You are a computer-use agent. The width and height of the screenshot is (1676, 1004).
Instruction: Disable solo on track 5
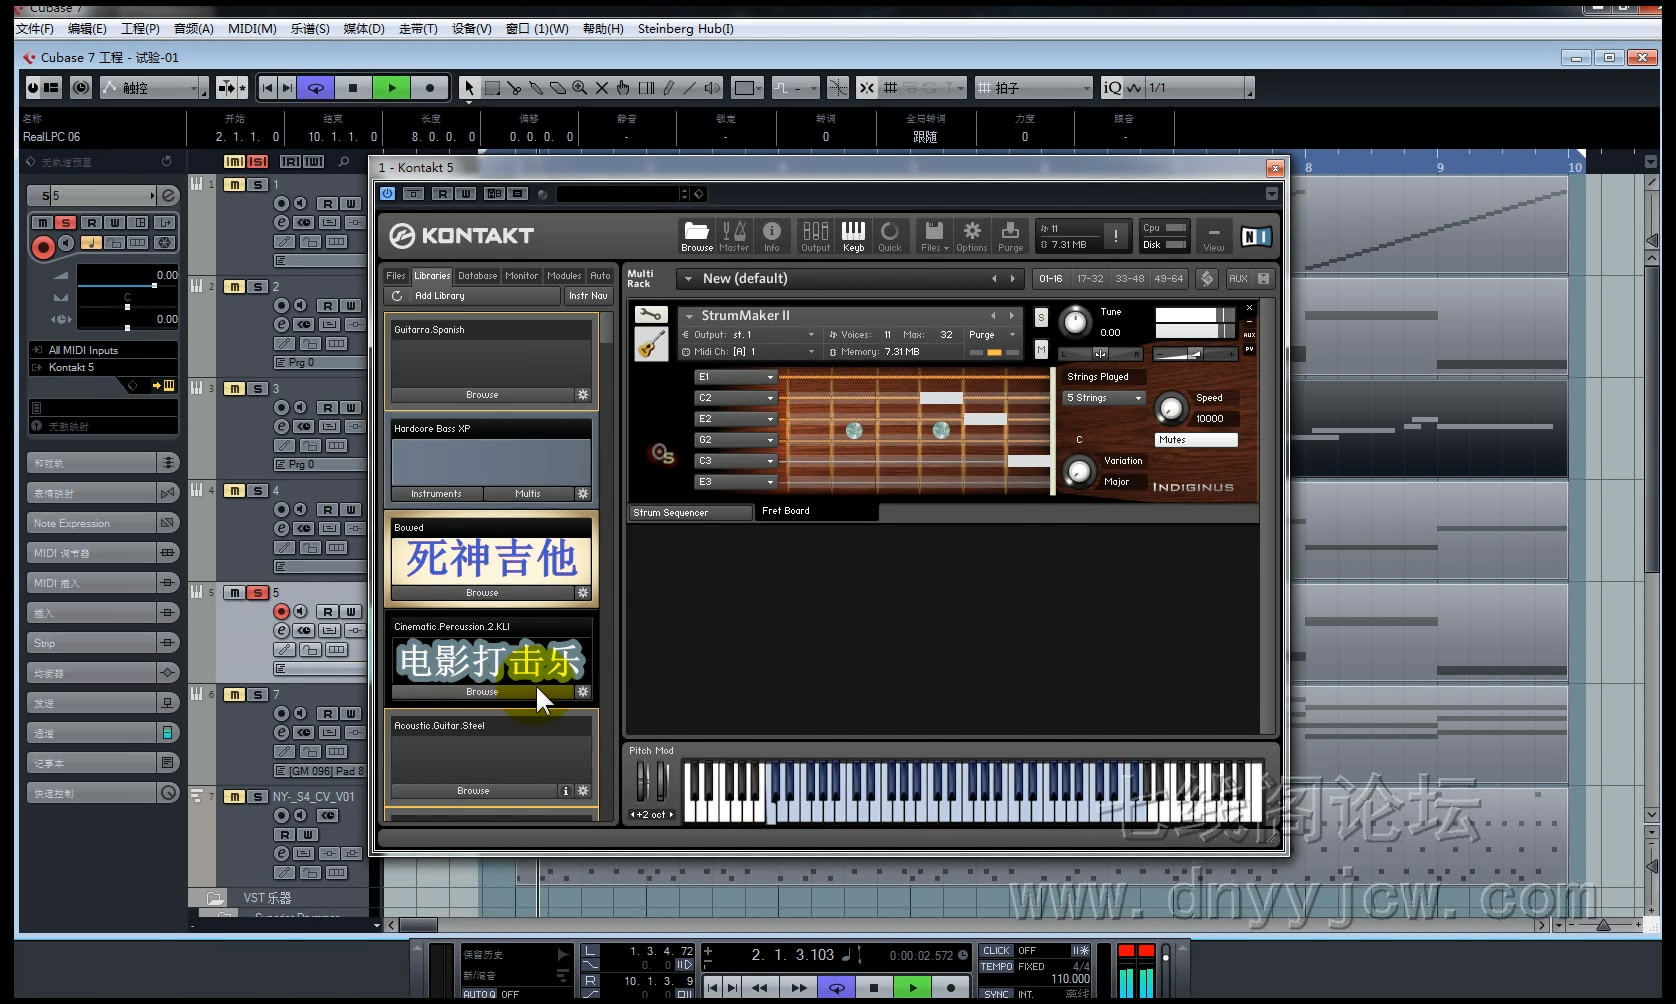[x=258, y=593]
